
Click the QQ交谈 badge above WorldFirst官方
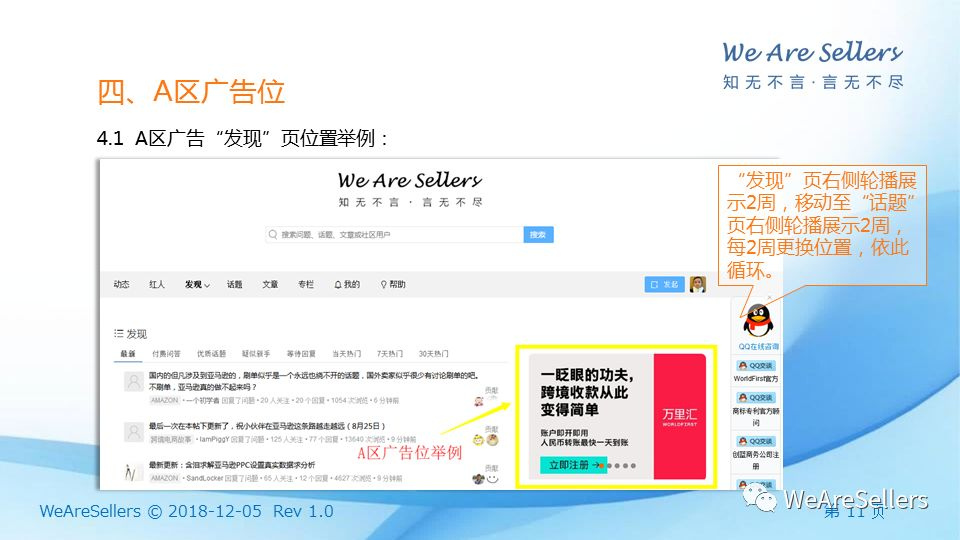756,366
